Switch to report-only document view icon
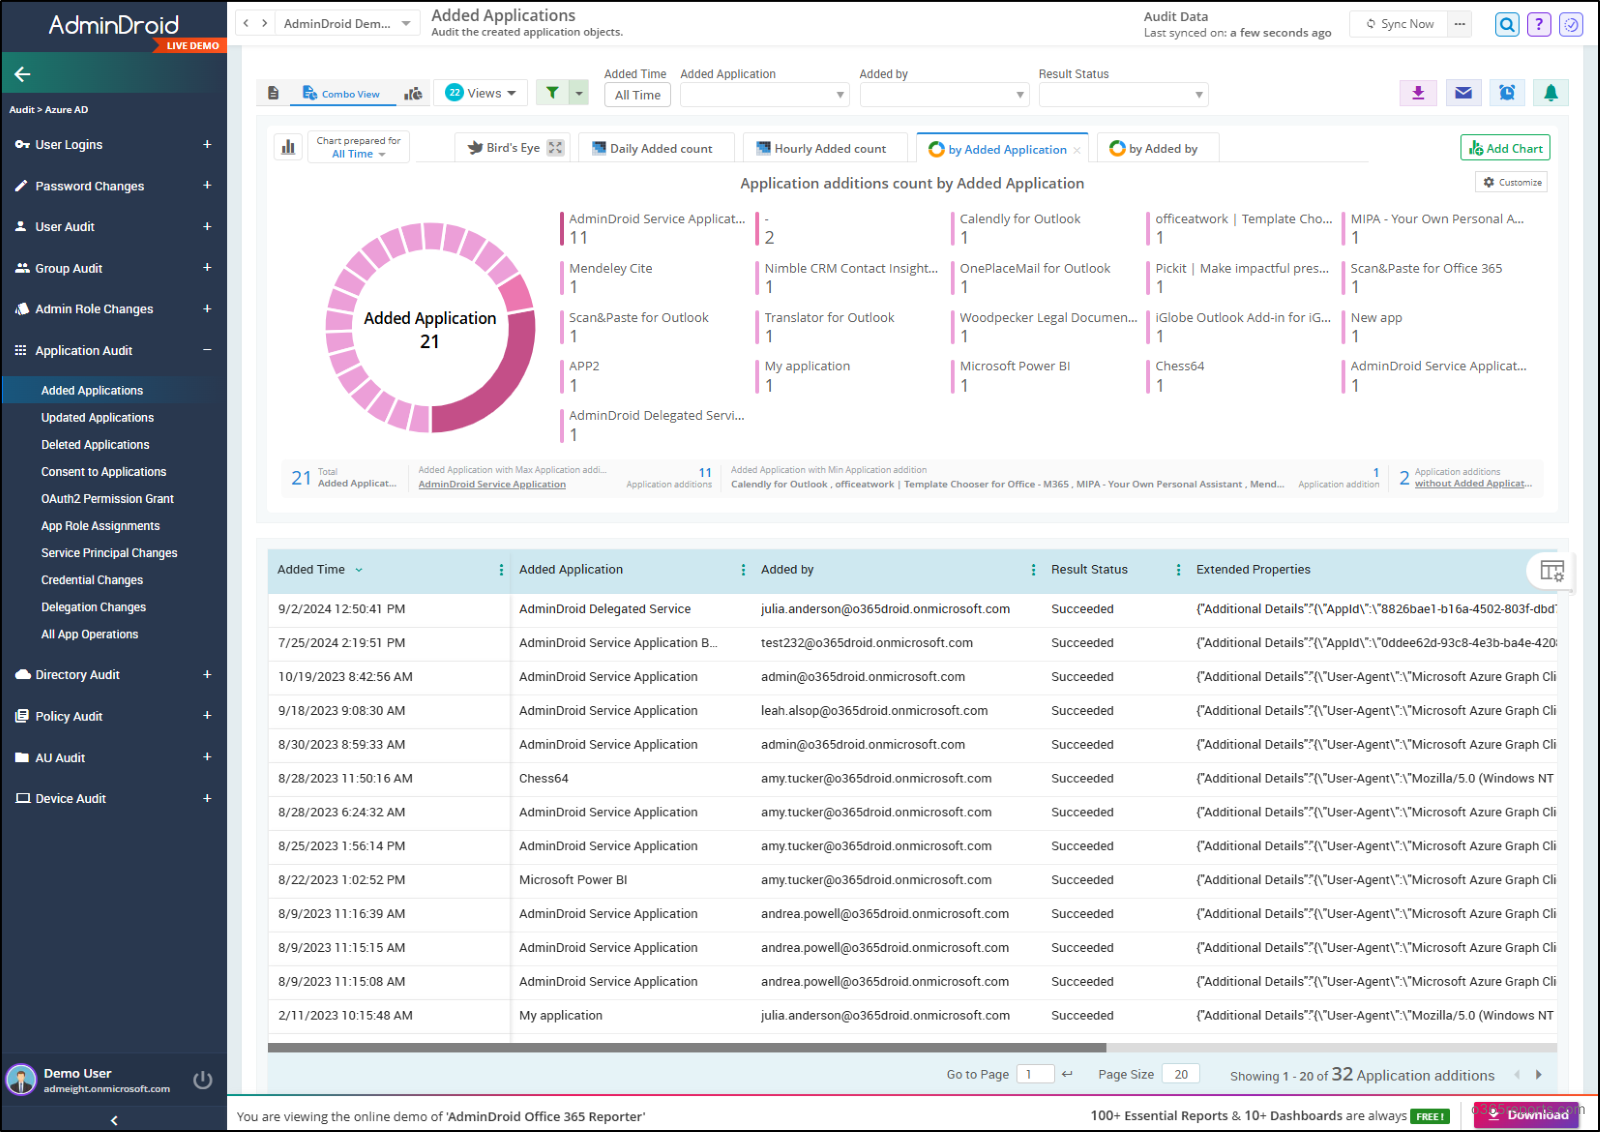1600x1132 pixels. [273, 93]
